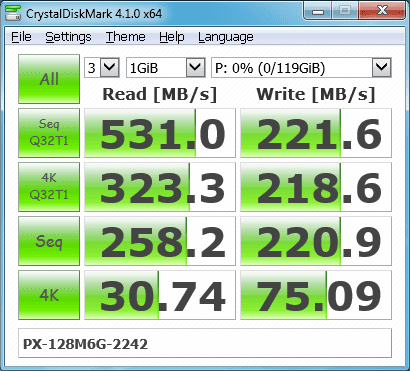Screen dimensions: 410x371
Task: Open the Help menu
Action: [x=172, y=37]
